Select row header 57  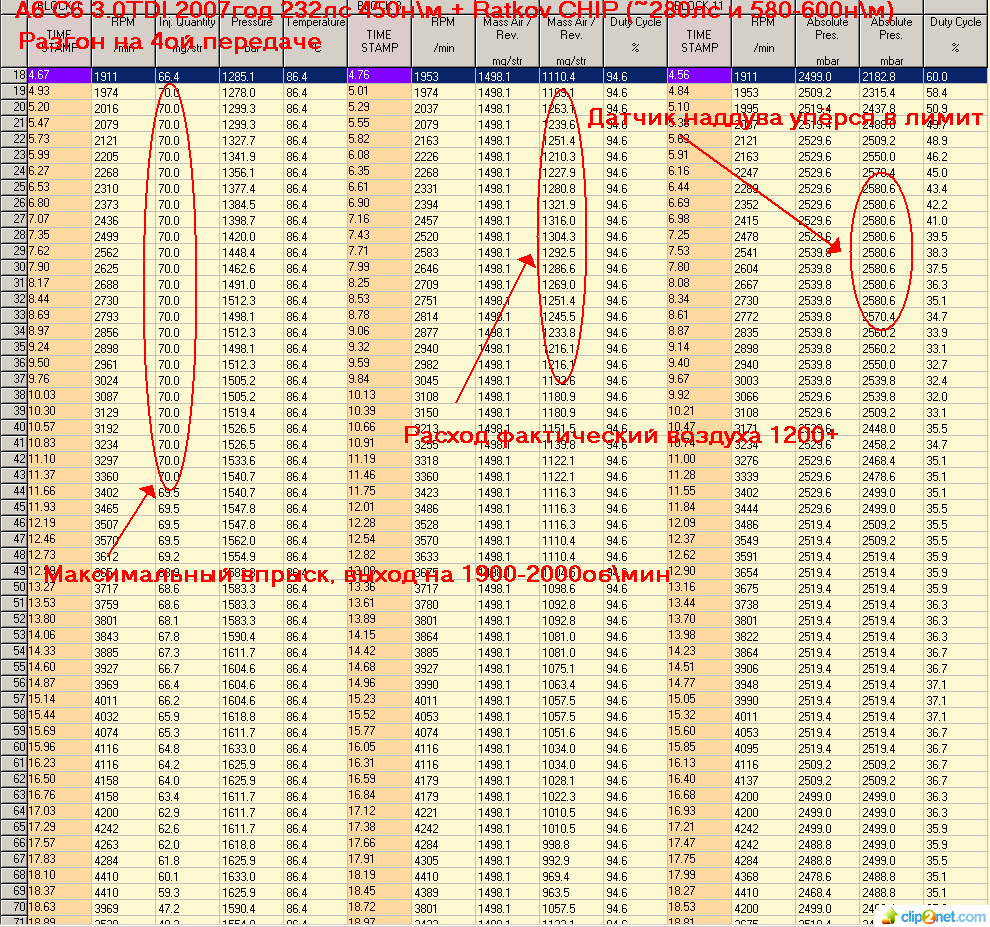(14, 699)
